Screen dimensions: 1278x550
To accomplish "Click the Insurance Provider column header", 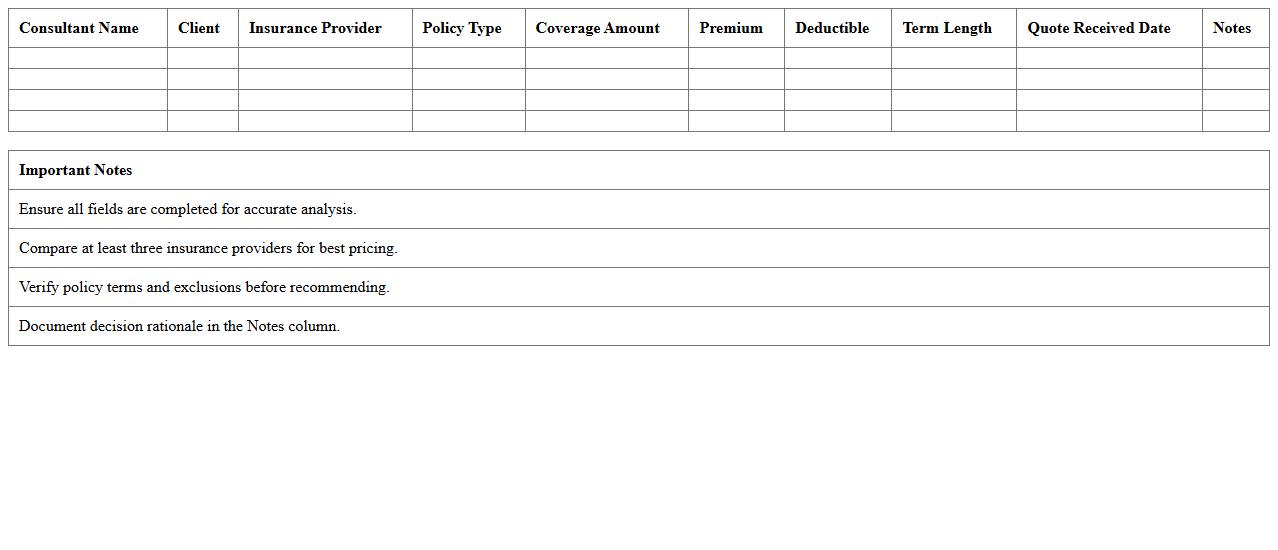I will 325,28.
